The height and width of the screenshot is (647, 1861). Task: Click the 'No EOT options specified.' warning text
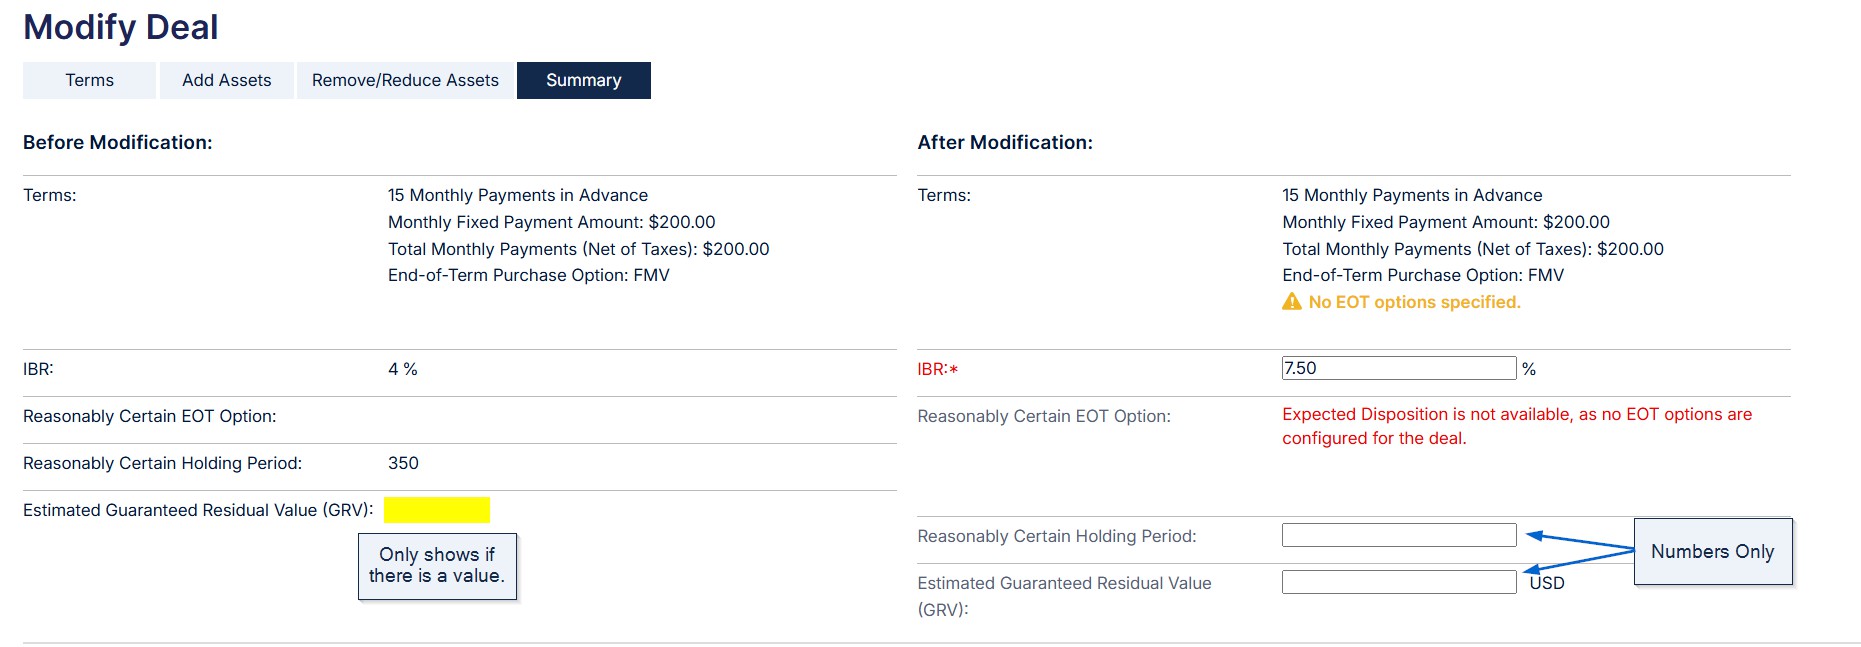(x=1414, y=302)
